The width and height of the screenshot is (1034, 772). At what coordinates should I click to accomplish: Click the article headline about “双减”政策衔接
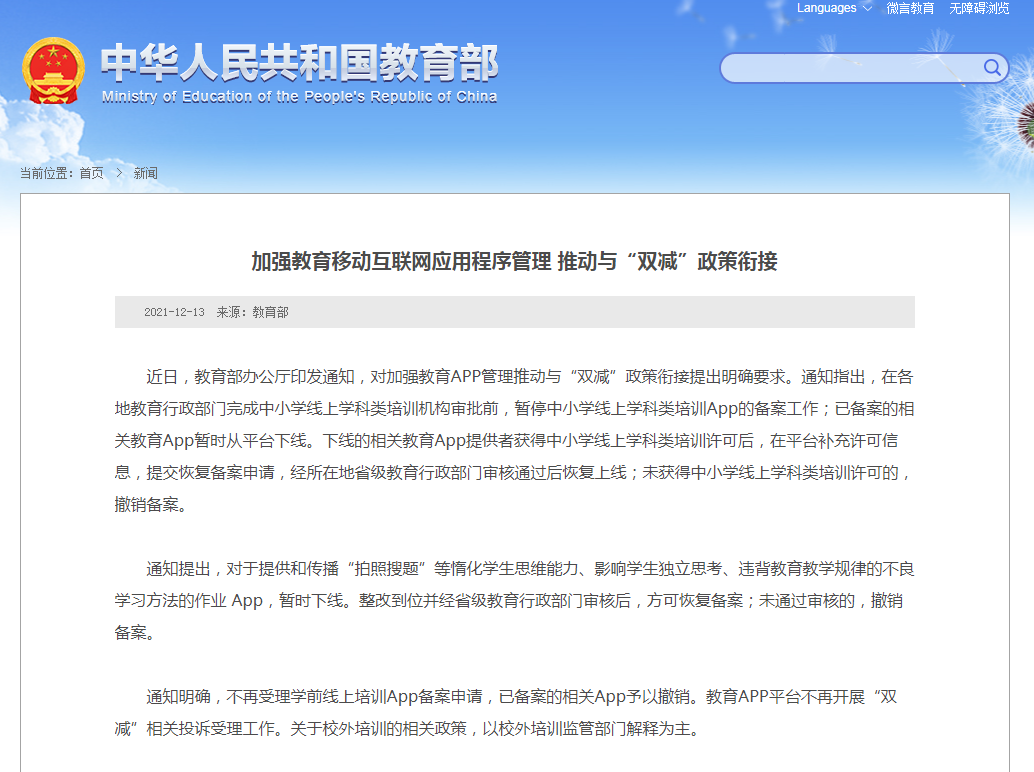click(514, 262)
